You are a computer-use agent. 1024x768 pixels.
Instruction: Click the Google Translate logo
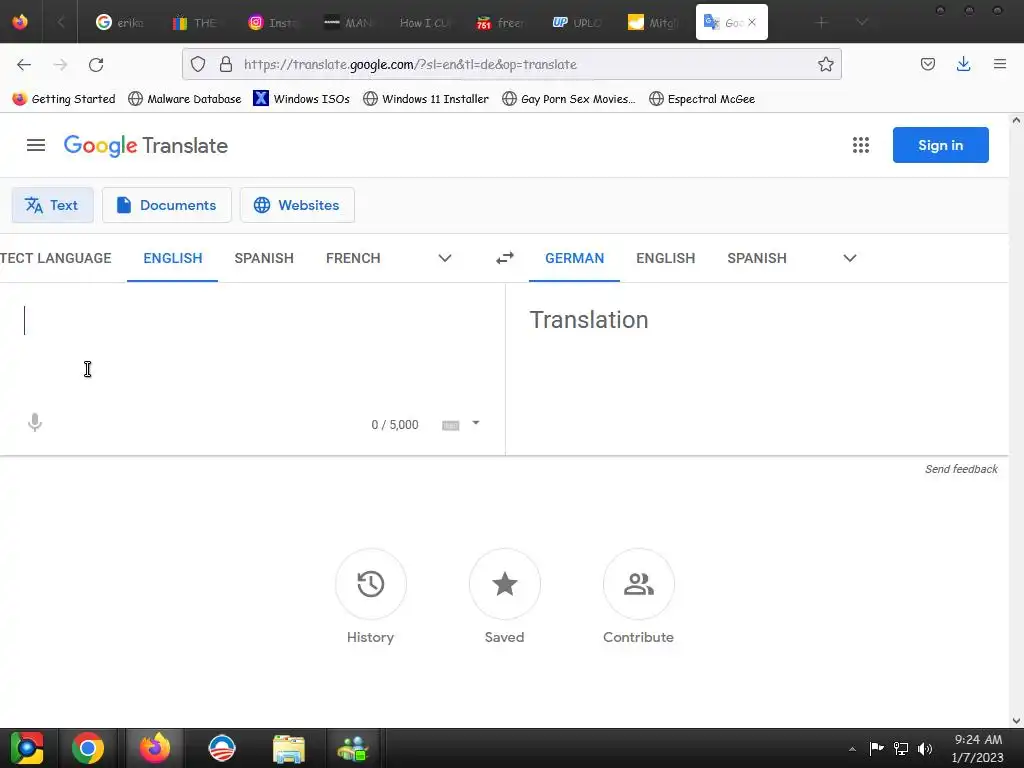tap(146, 145)
